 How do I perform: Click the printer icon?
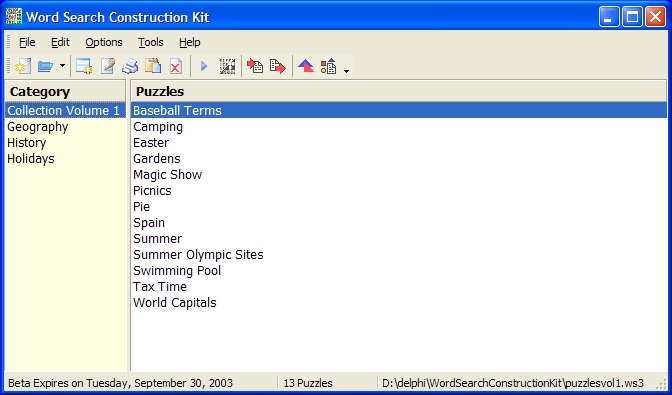click(130, 66)
